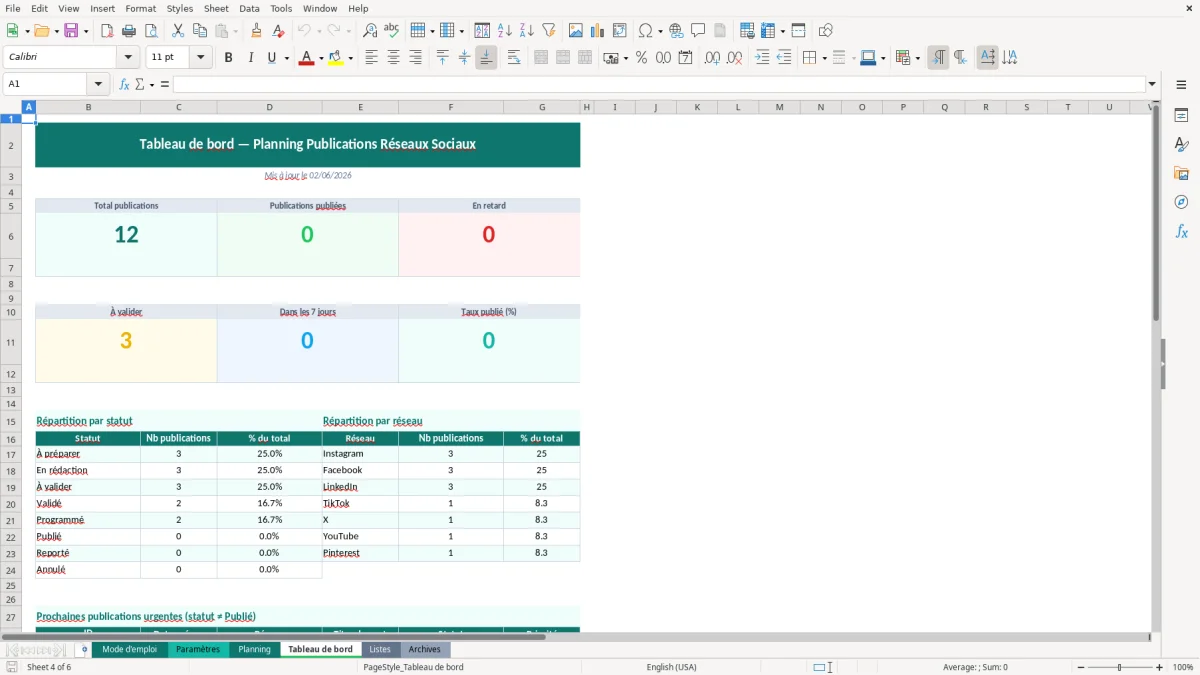Click the zoom-in plus button
1200x675 pixels.
[x=1160, y=667]
